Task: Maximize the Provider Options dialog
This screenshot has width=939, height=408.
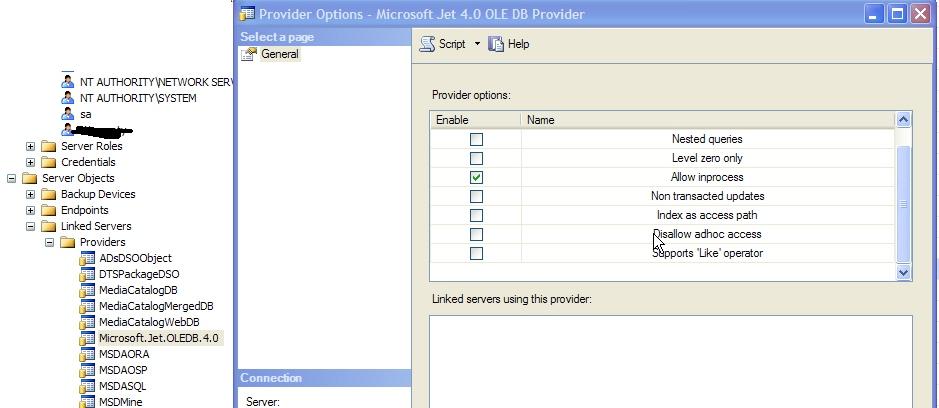Action: point(898,14)
